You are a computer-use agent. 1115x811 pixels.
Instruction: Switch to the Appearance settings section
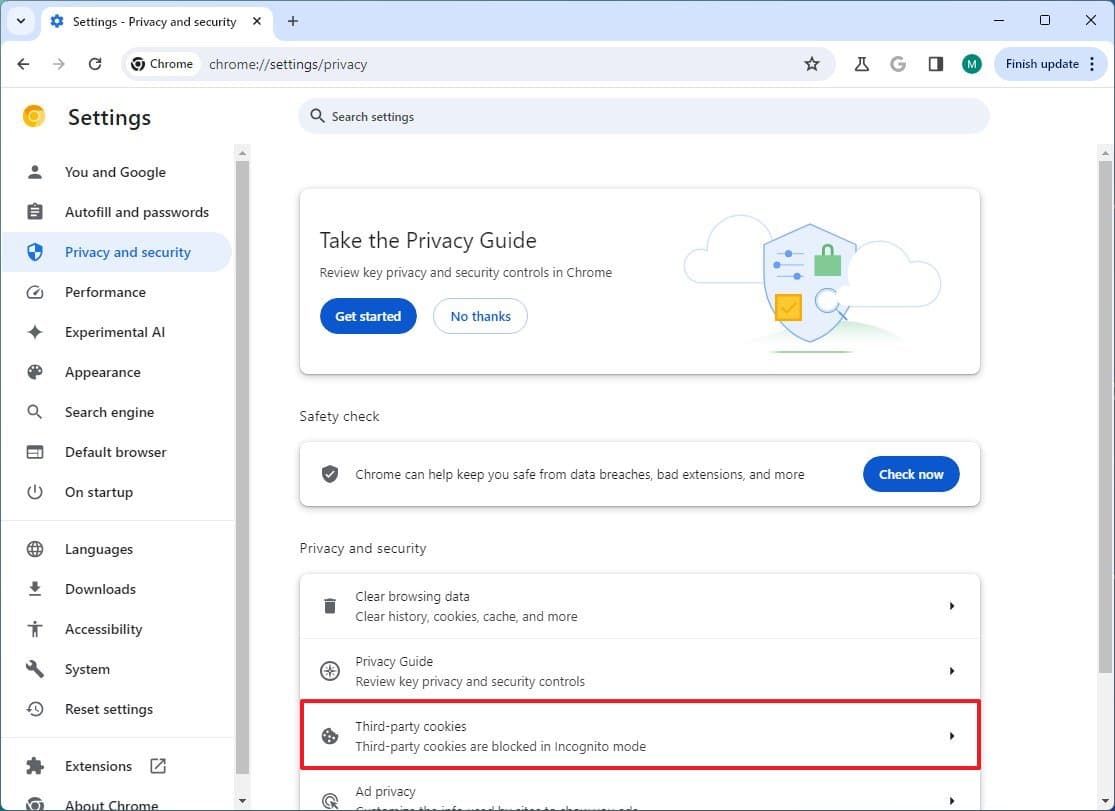pyautogui.click(x=102, y=372)
